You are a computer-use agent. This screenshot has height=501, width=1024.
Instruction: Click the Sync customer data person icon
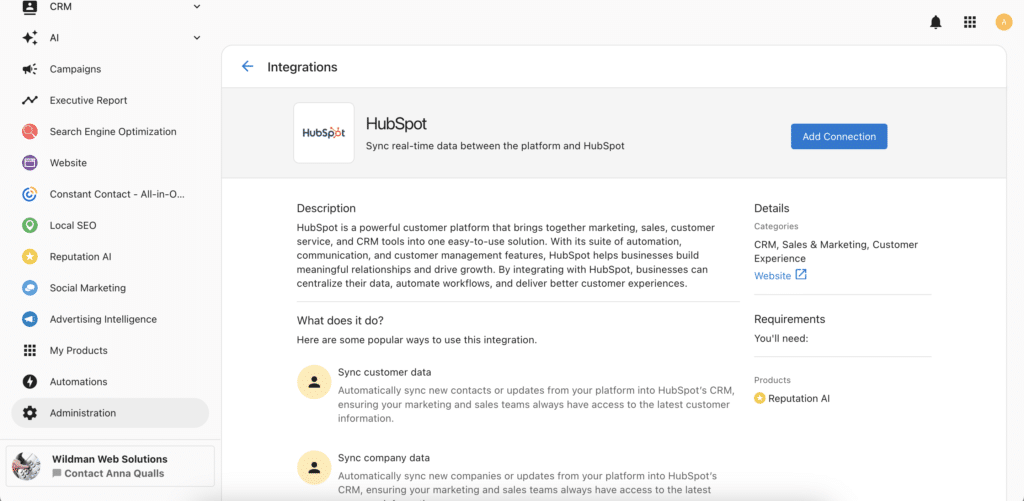(x=314, y=382)
